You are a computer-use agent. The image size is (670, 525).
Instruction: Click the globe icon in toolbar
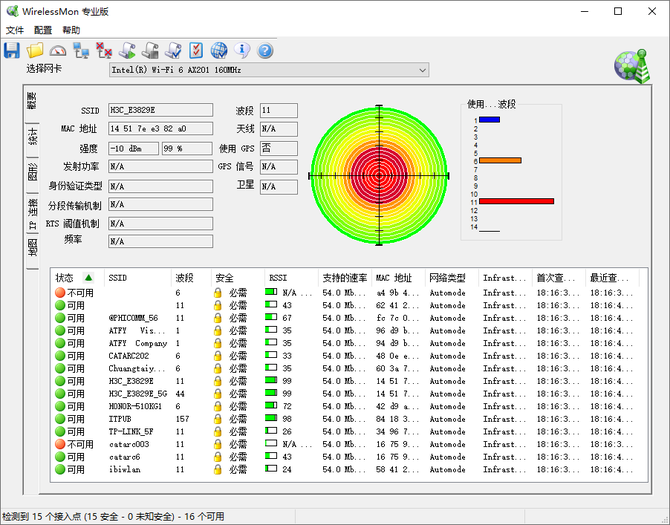[219, 50]
